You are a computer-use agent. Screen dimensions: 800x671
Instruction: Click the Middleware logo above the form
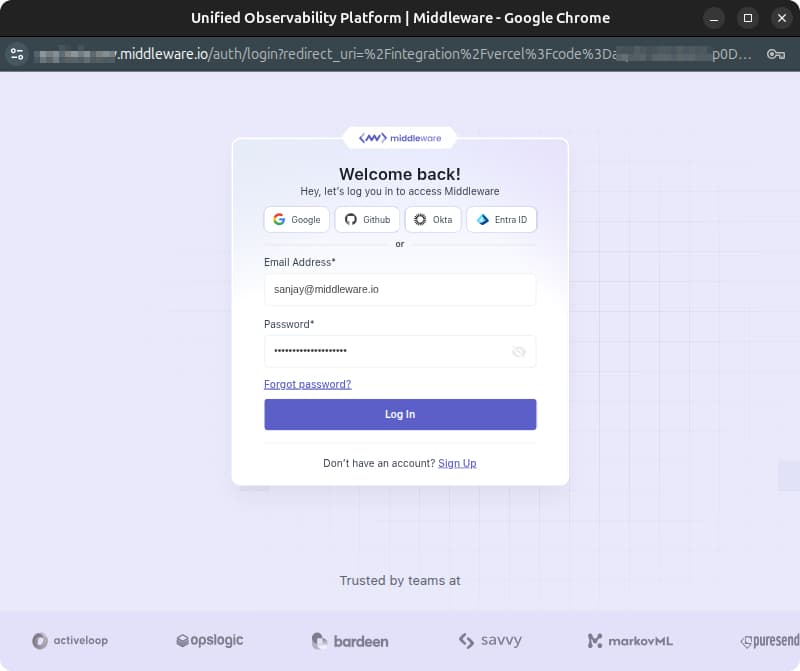[x=399, y=138]
